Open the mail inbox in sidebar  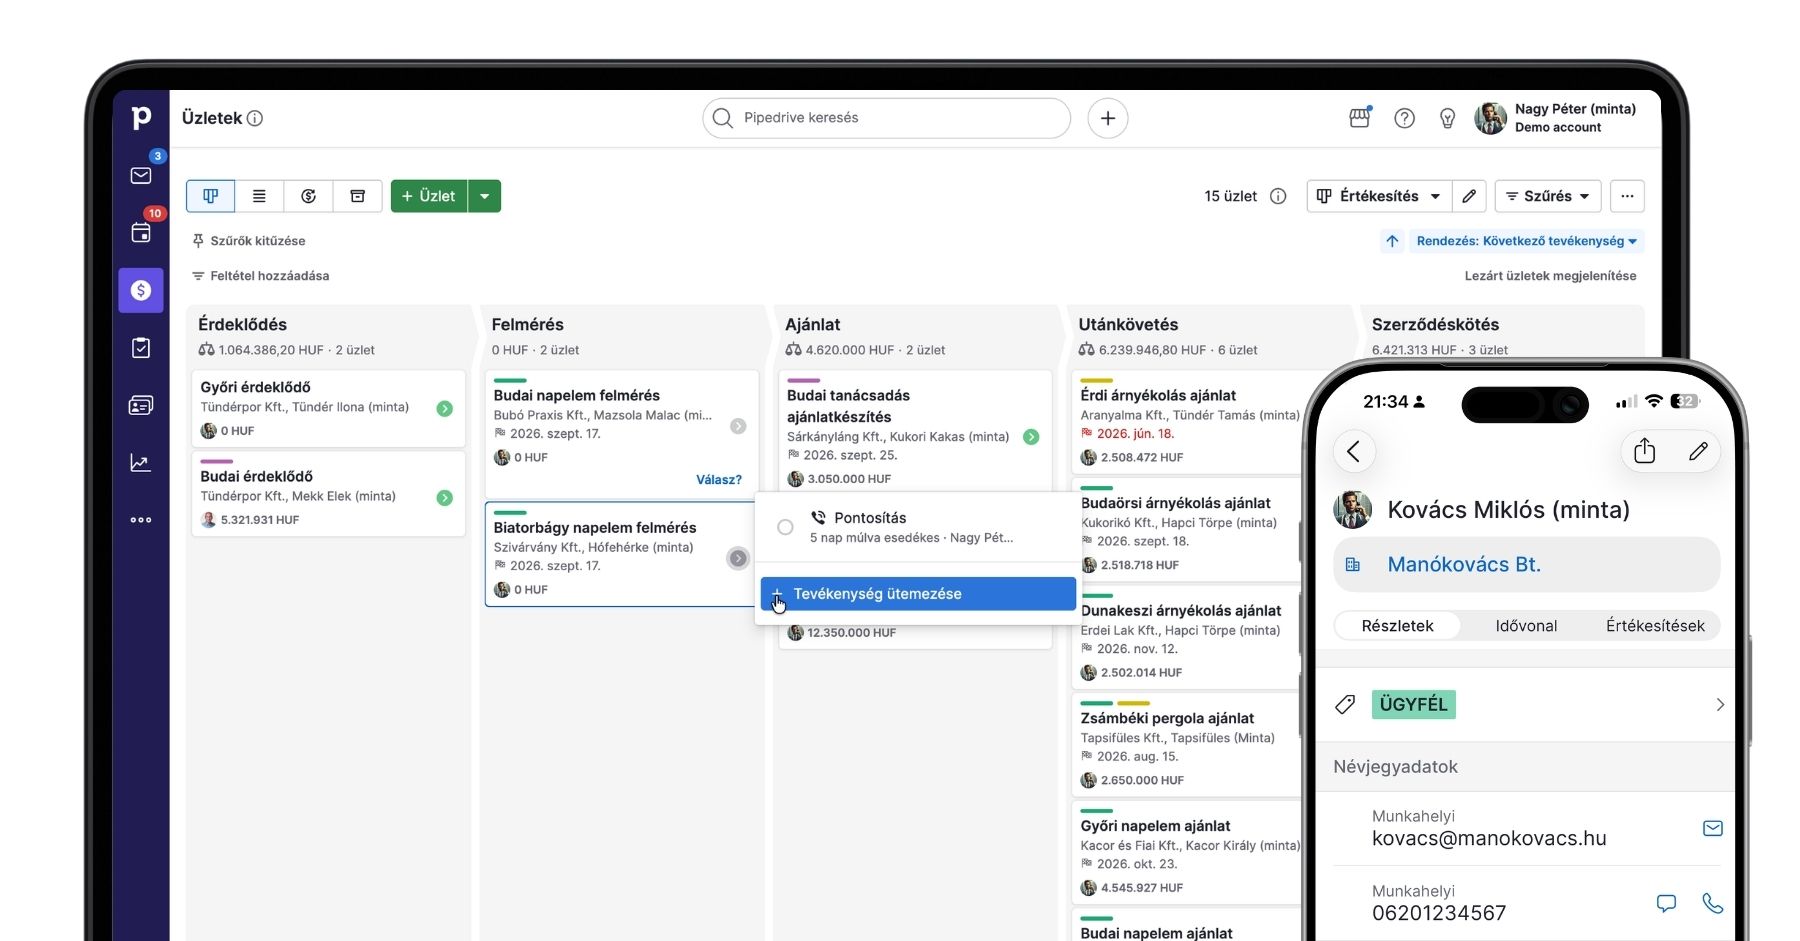click(x=141, y=175)
